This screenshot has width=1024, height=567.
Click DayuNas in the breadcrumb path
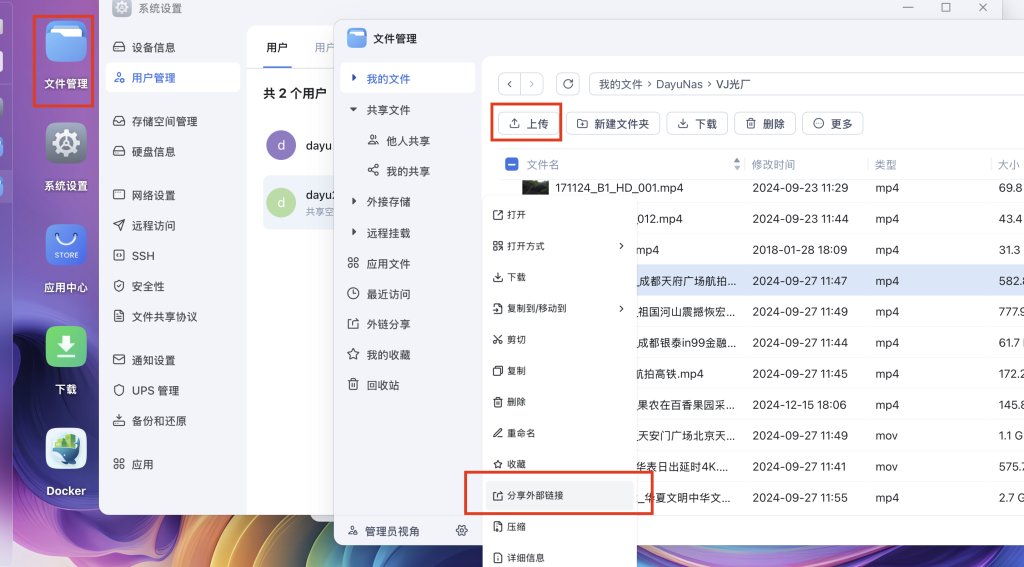(x=679, y=85)
